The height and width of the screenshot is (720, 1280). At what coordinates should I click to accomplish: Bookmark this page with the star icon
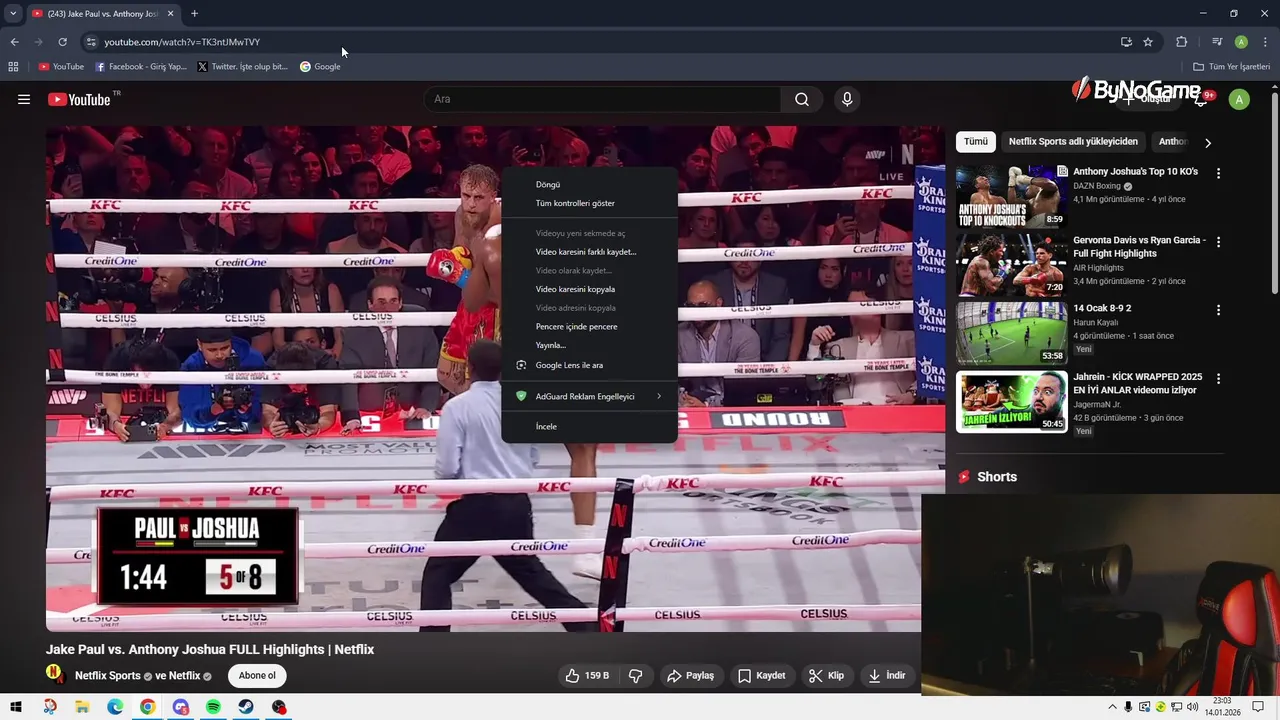coord(1148,42)
